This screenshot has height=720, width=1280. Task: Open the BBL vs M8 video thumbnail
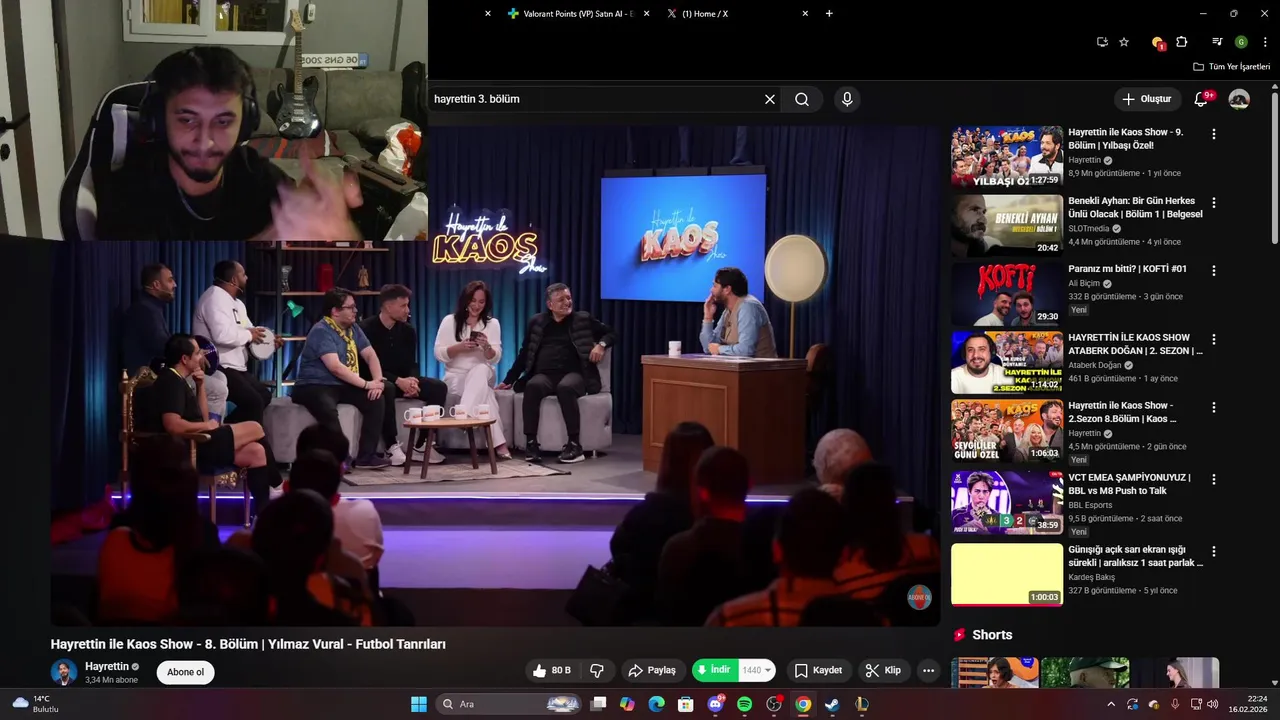point(1007,503)
